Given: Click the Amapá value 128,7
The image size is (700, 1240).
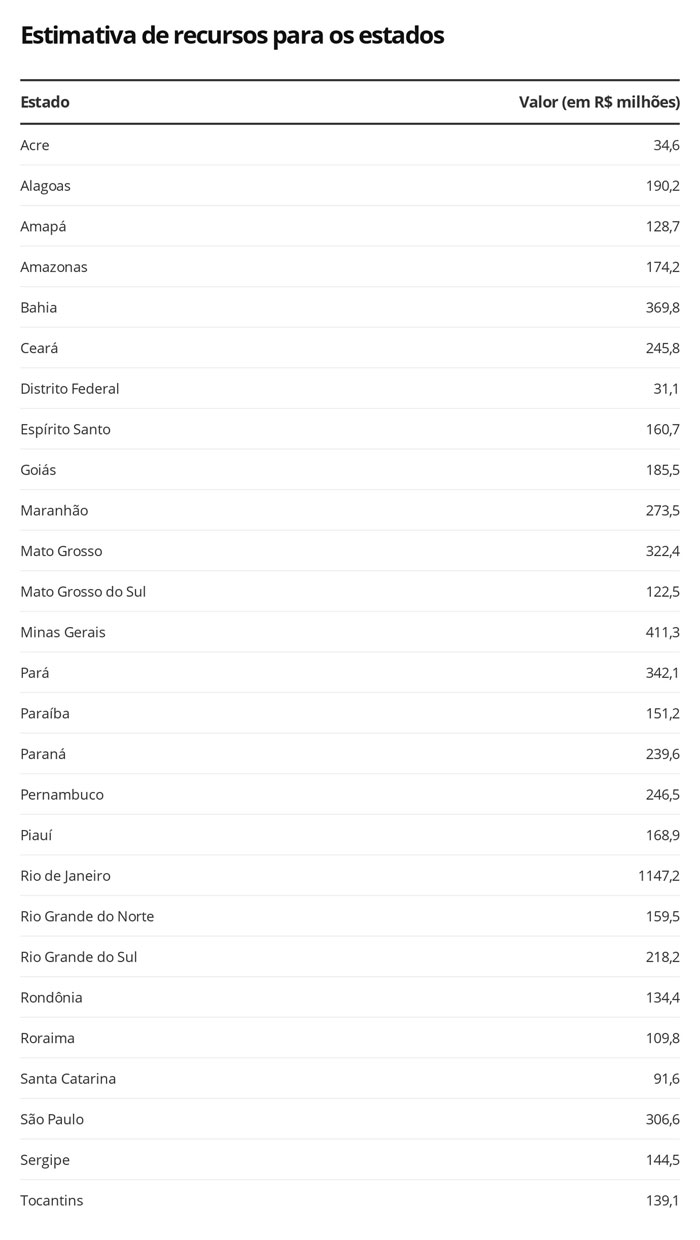Looking at the screenshot, I should (662, 227).
